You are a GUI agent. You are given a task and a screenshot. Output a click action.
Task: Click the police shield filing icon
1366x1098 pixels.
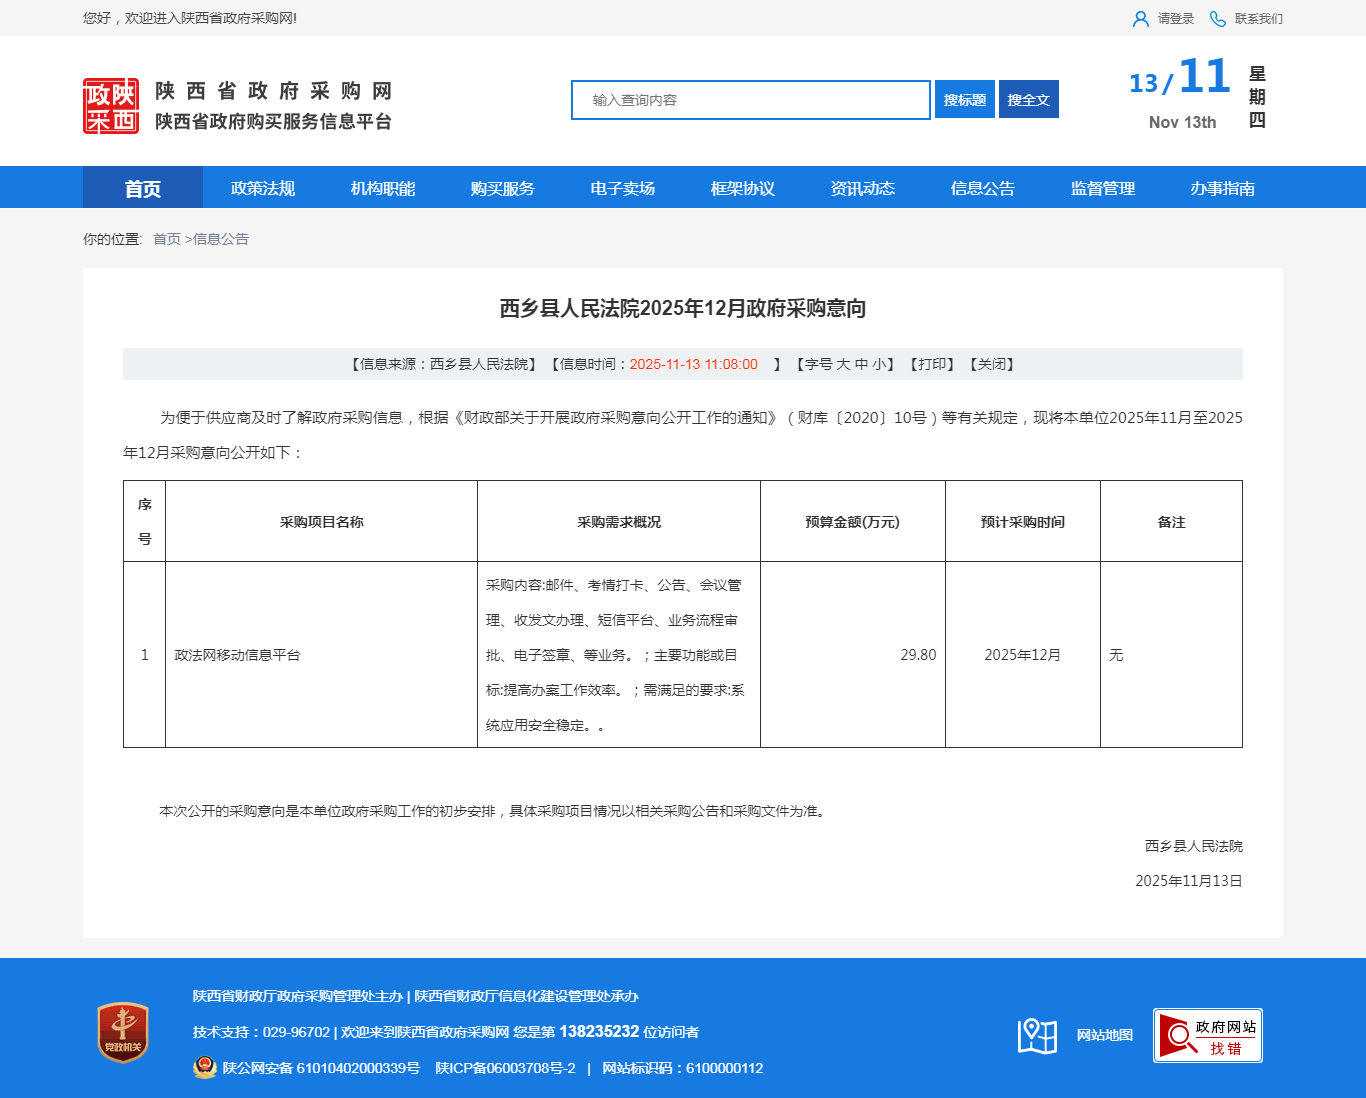(x=205, y=1068)
